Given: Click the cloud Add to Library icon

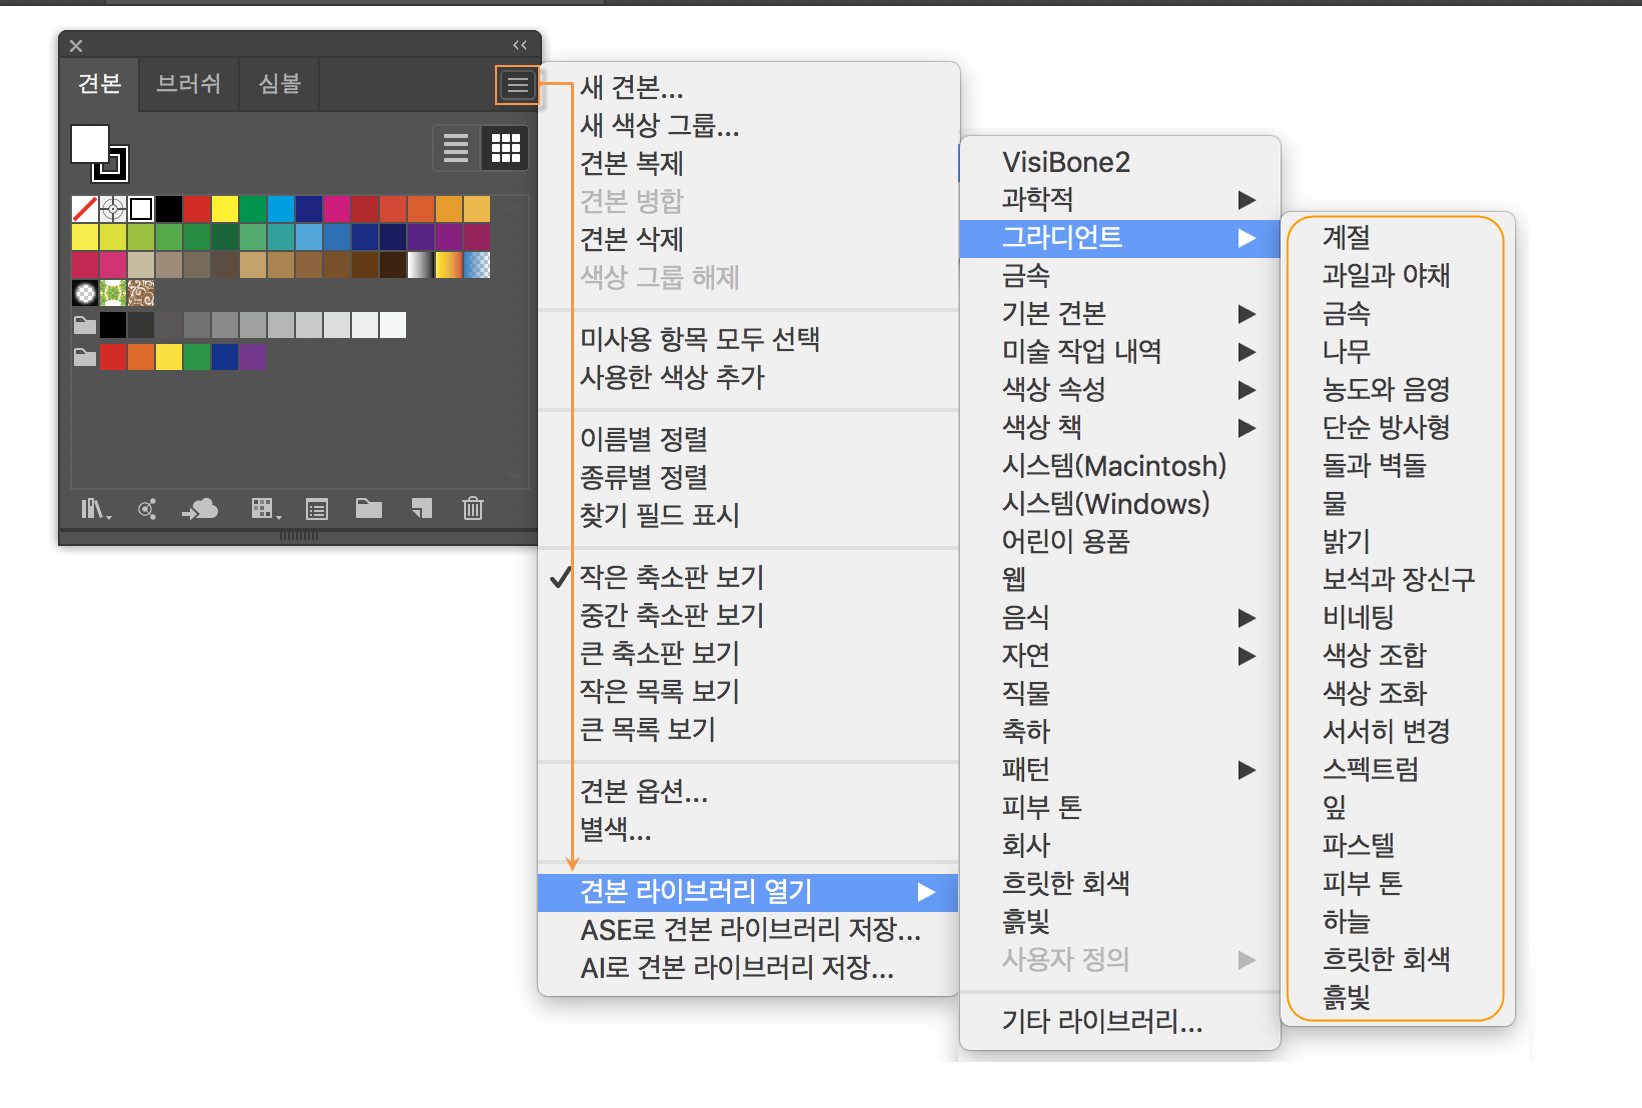Looking at the screenshot, I should [x=200, y=509].
